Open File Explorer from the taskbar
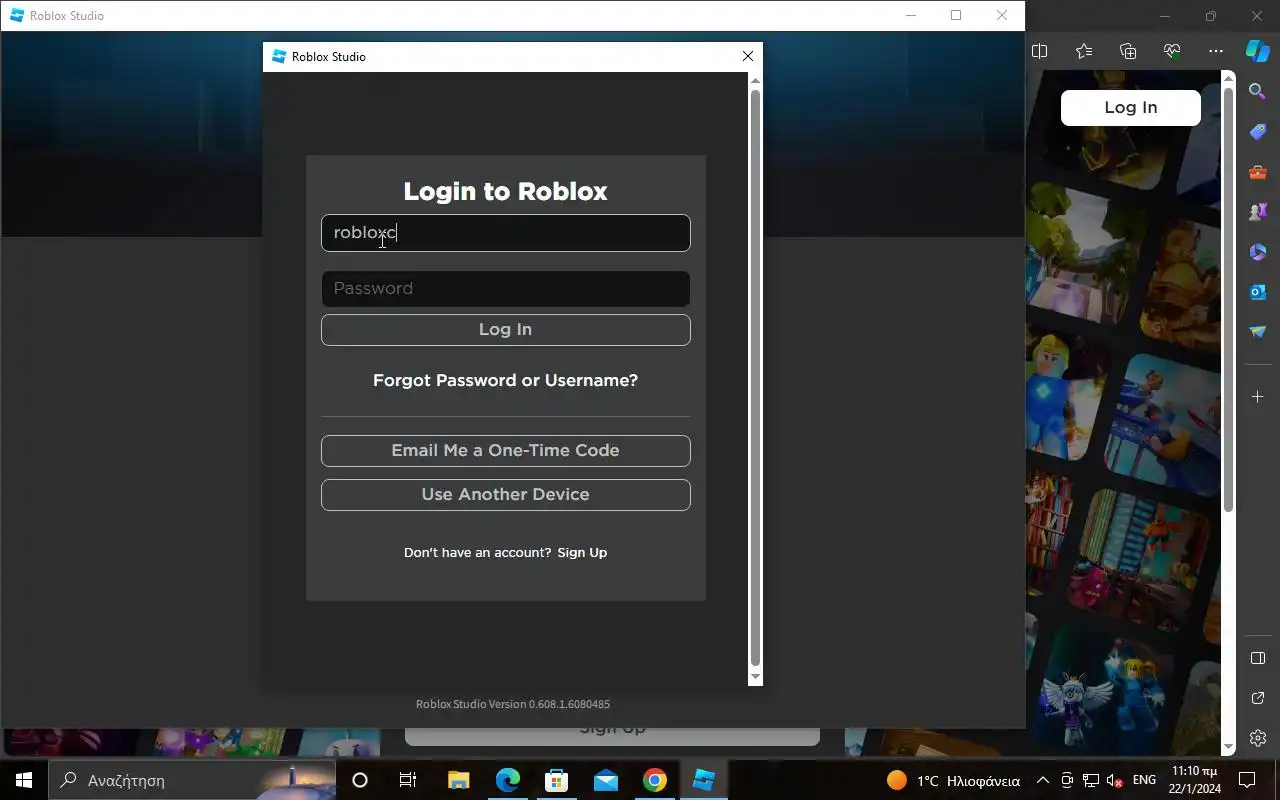 [458, 780]
